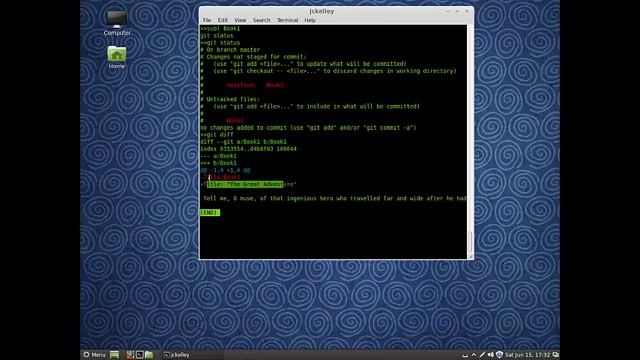Open the Help menu in the terminal
Image resolution: width=640 pixels, height=360 pixels.
tap(310, 20)
